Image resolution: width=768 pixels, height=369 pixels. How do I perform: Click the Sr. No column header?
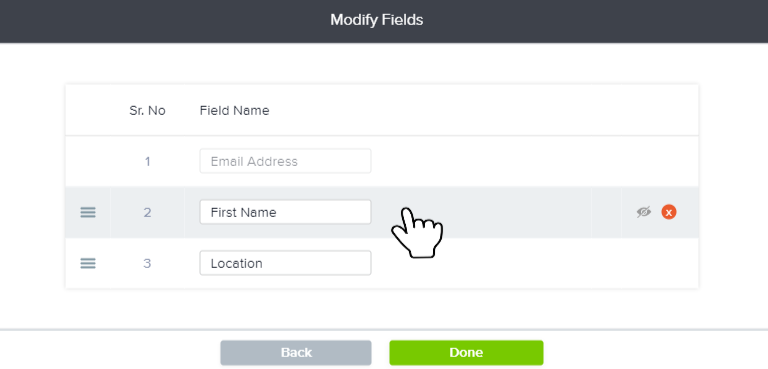[147, 111]
